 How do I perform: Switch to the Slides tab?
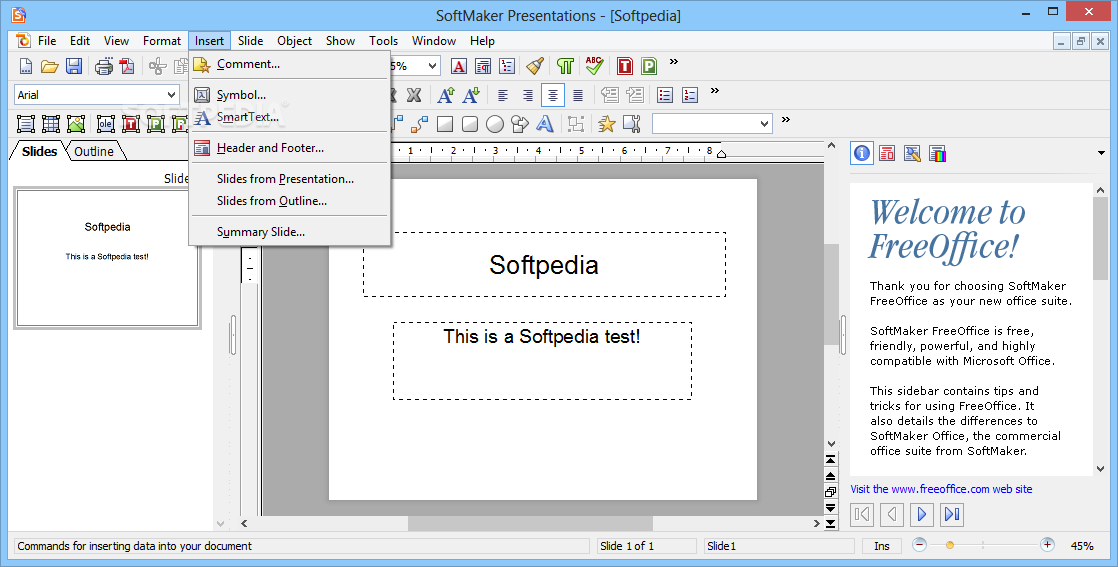[x=39, y=151]
